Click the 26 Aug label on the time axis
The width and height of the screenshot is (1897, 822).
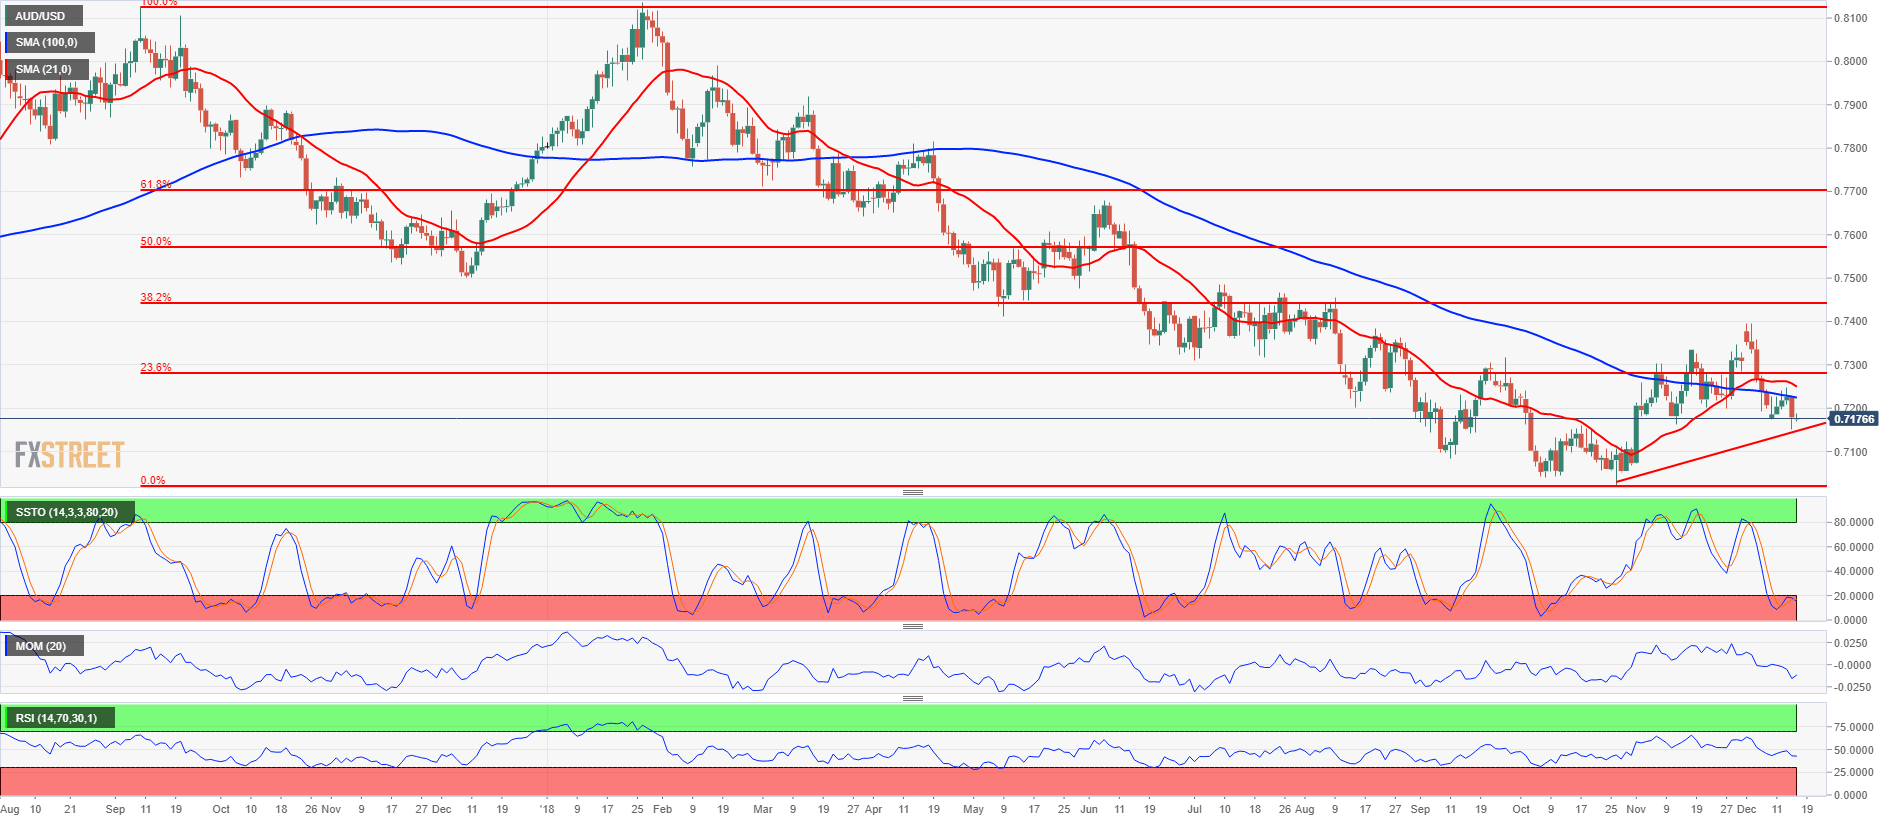(1297, 809)
